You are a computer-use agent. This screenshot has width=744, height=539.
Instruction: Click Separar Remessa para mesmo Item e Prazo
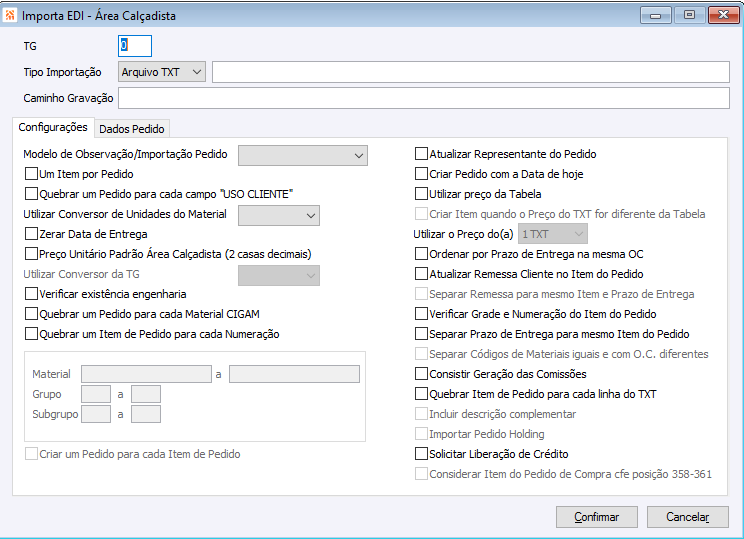point(421,294)
